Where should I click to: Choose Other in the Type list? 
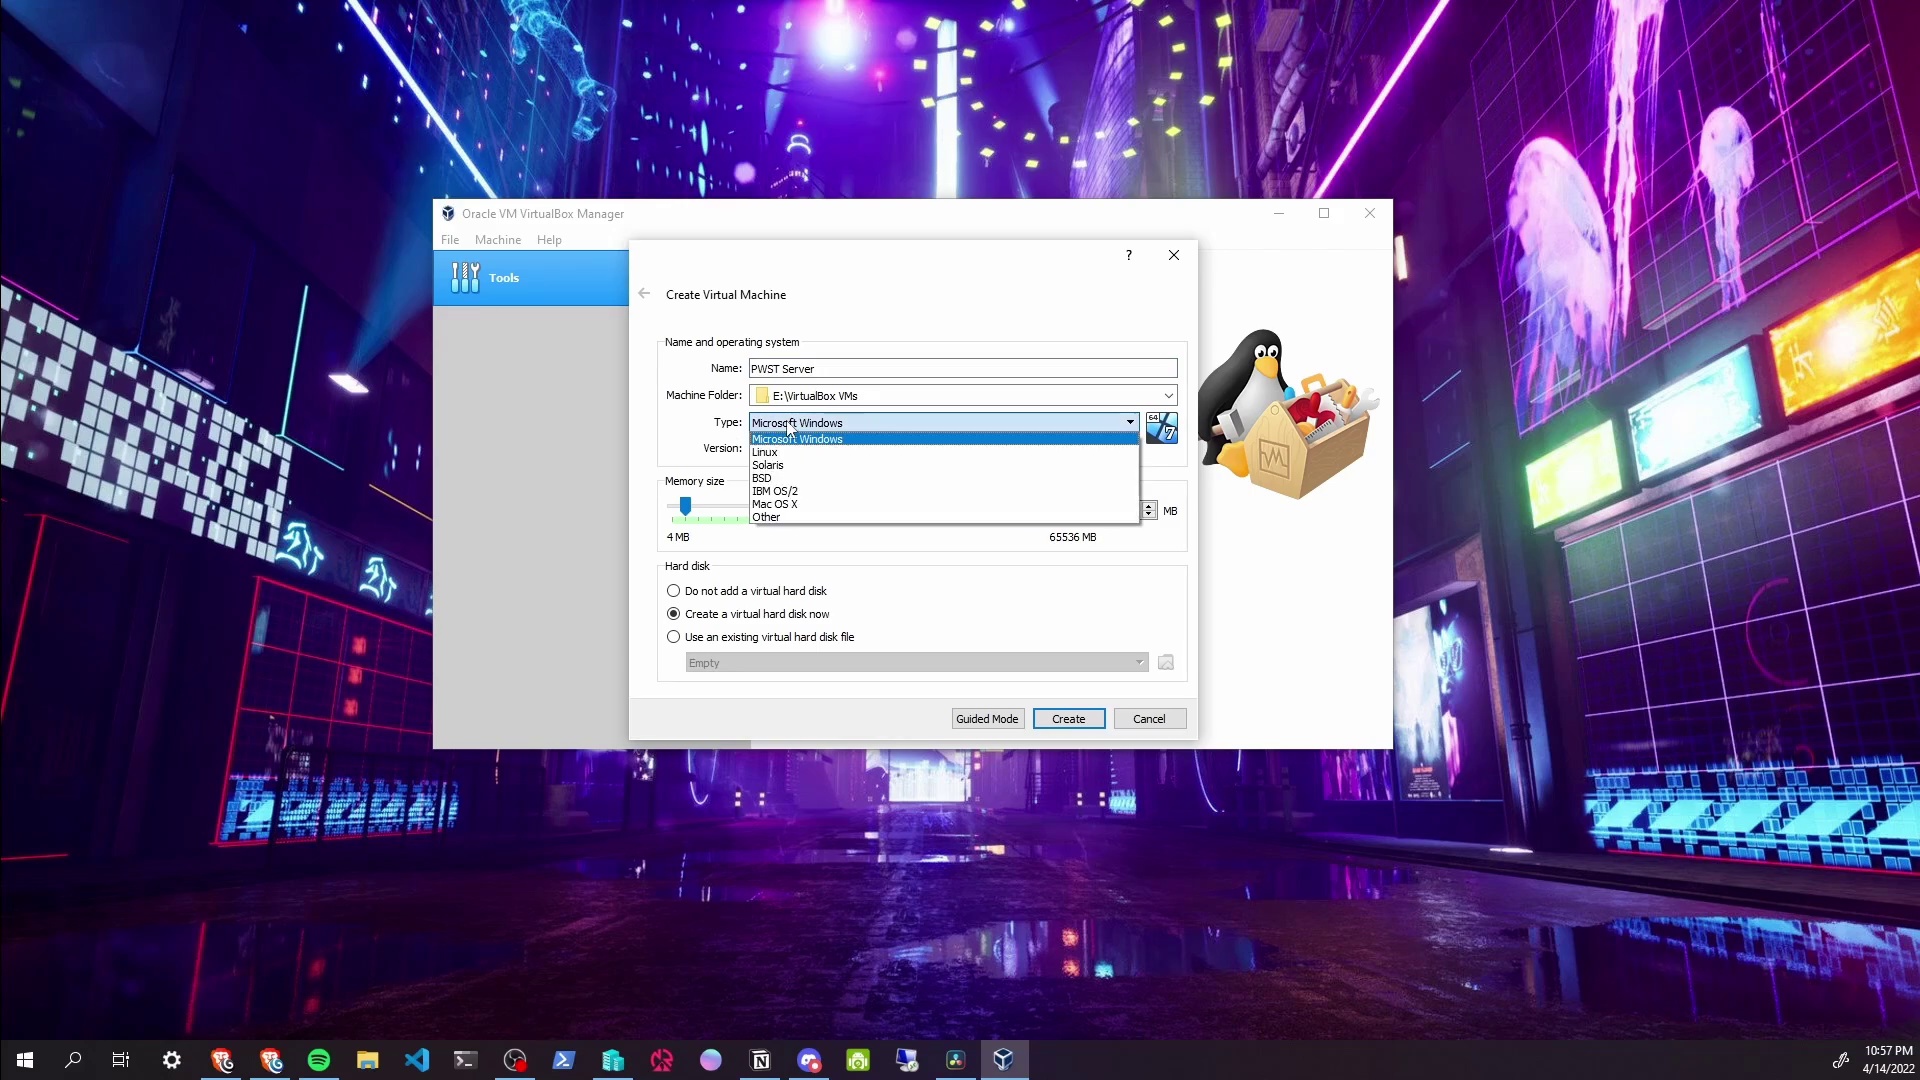click(x=944, y=517)
